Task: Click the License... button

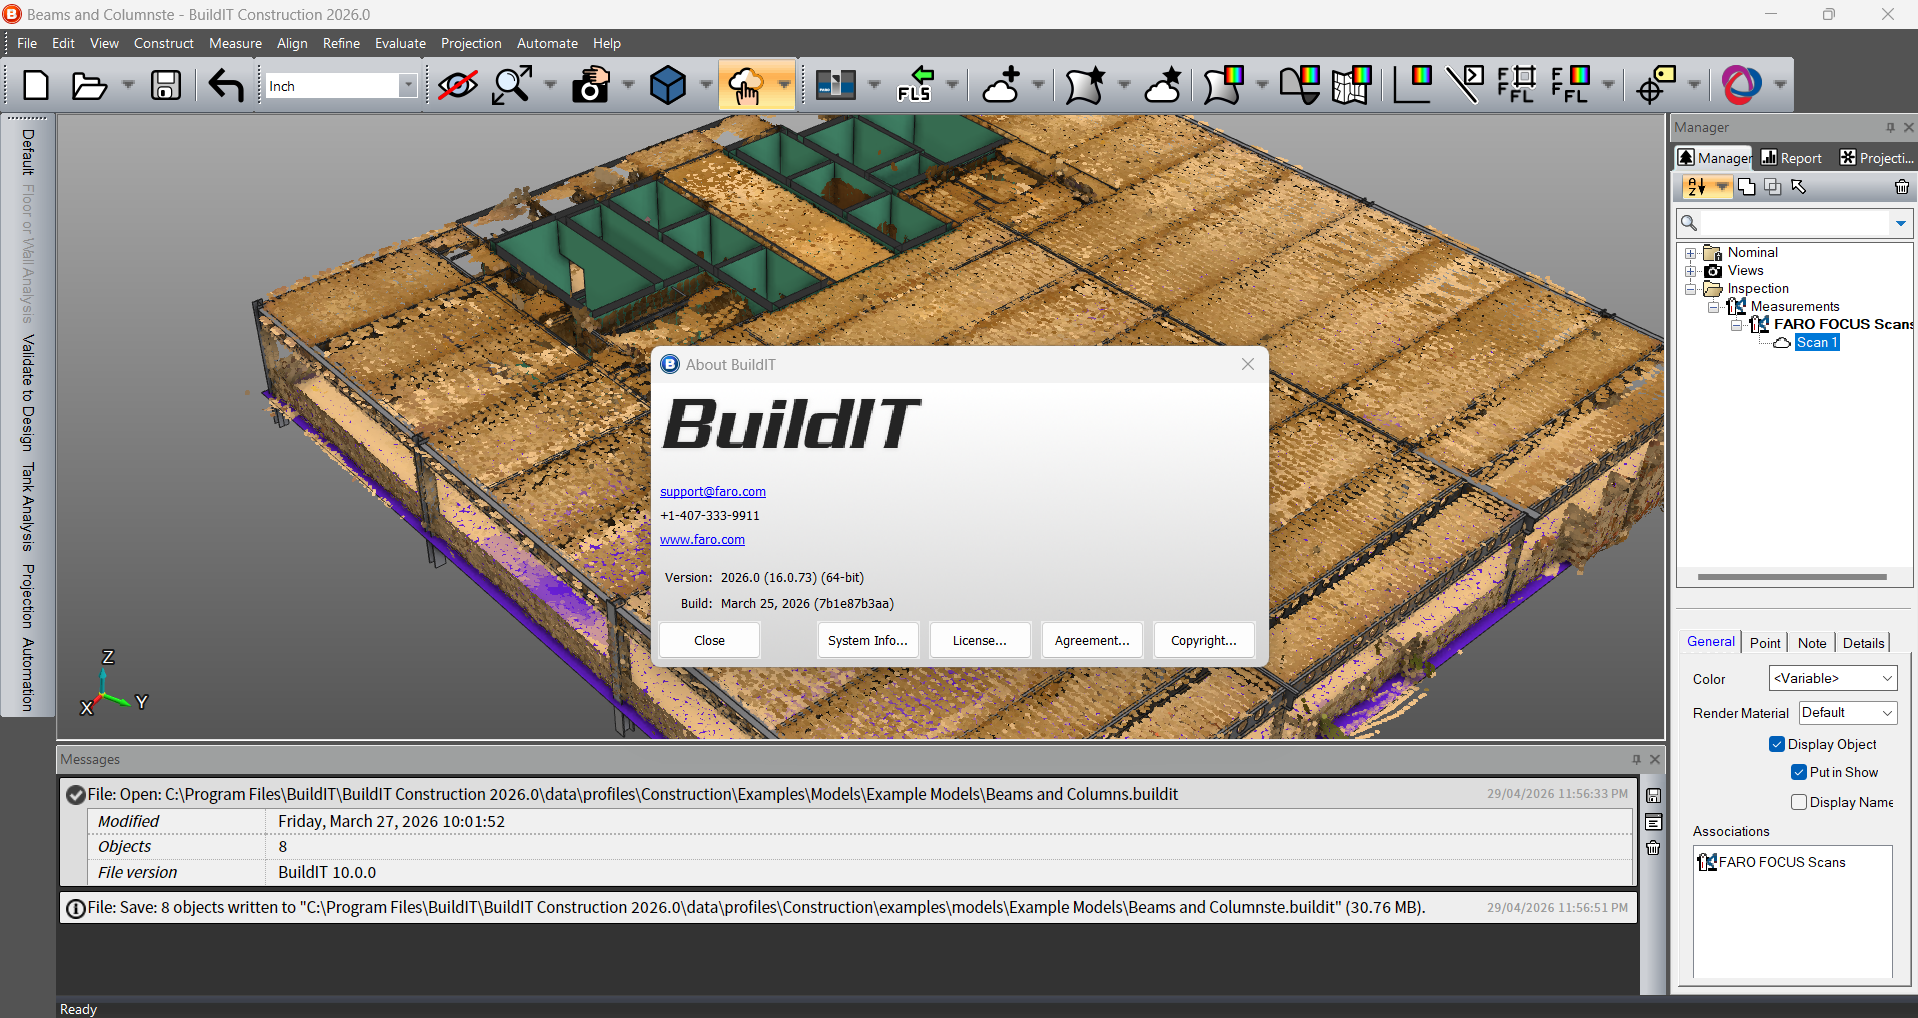Action: tap(980, 640)
